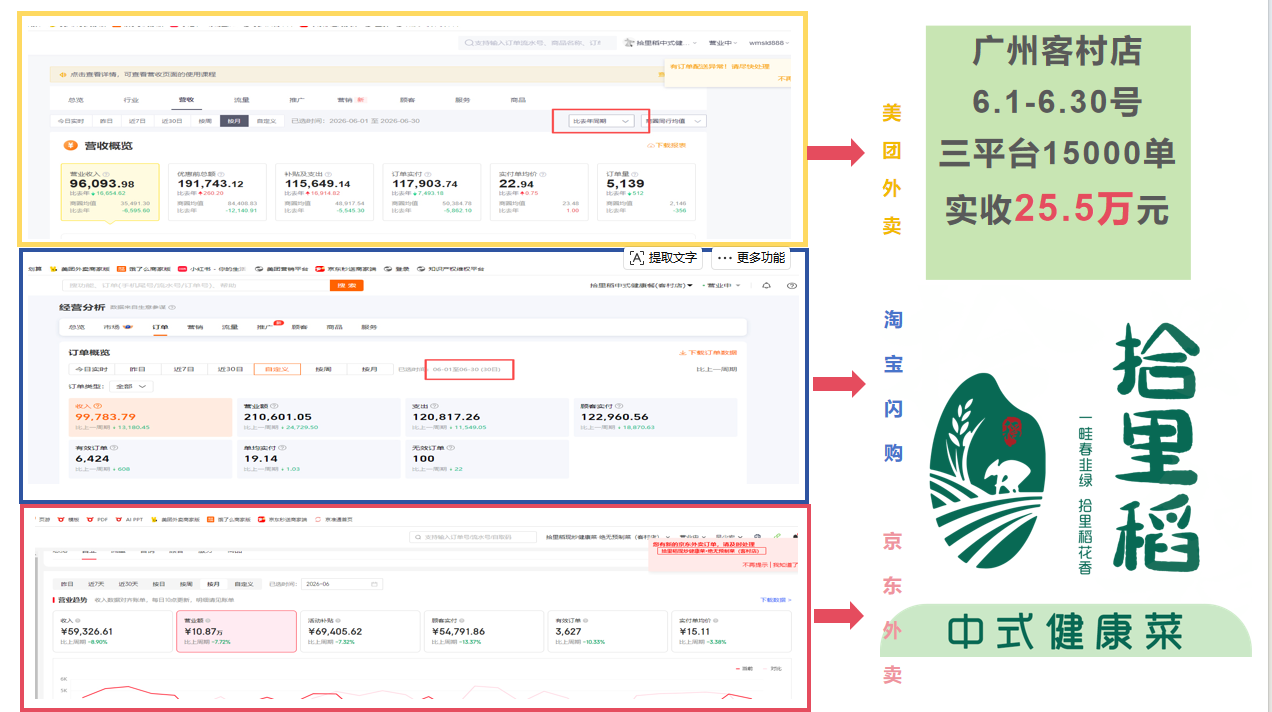
Task: Click the help question-mark icon beside bell
Action: click(x=792, y=286)
